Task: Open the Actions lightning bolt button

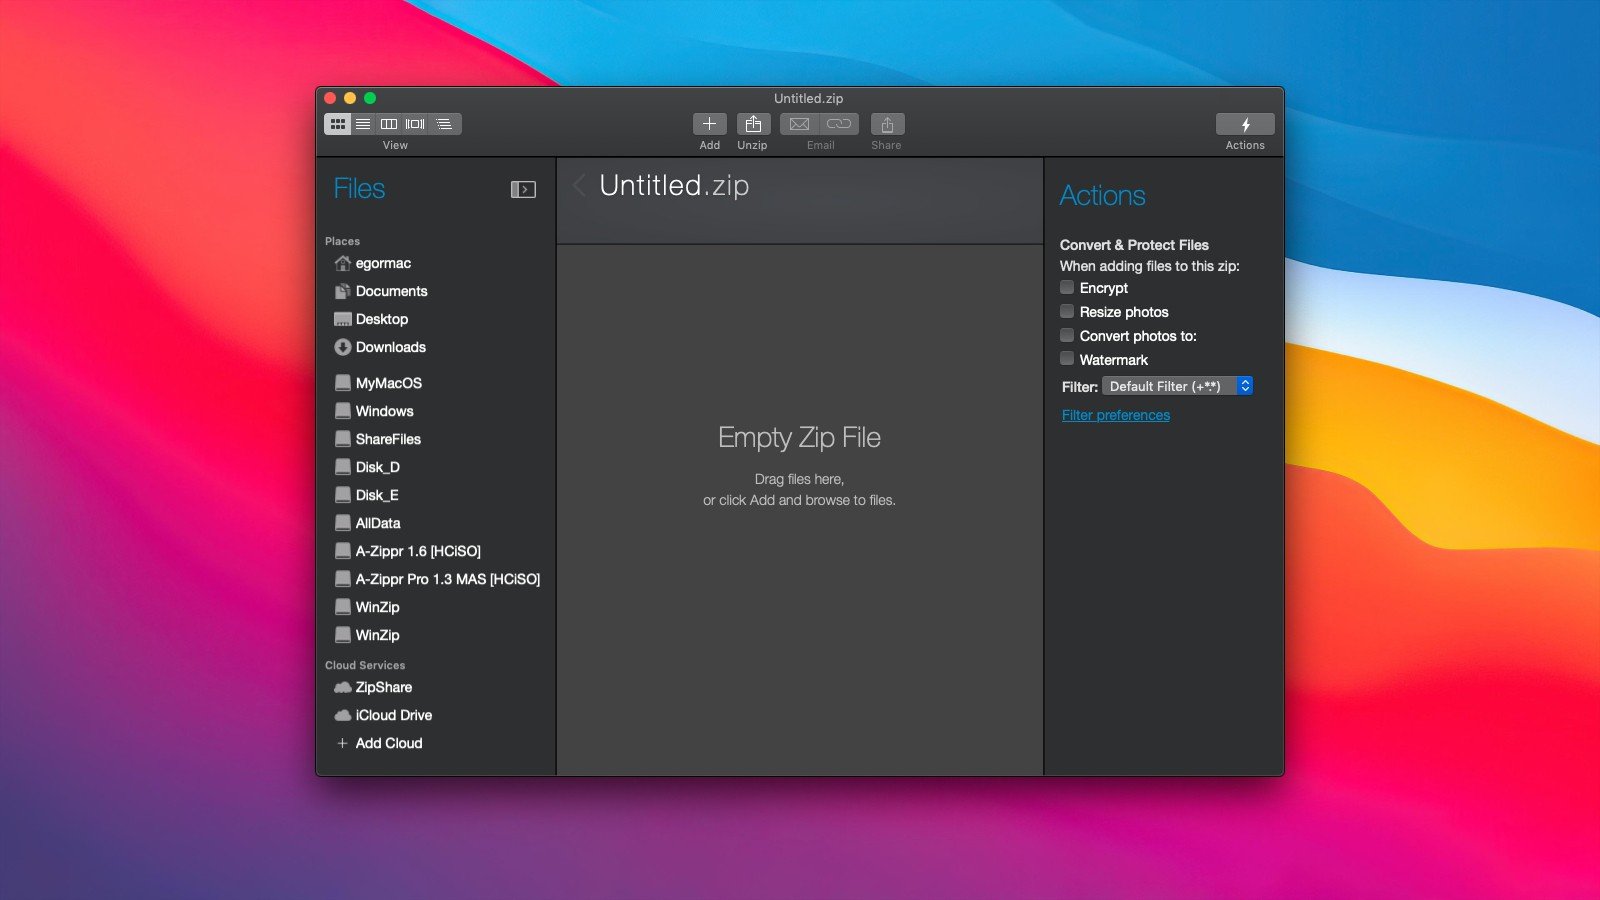Action: pyautogui.click(x=1244, y=124)
